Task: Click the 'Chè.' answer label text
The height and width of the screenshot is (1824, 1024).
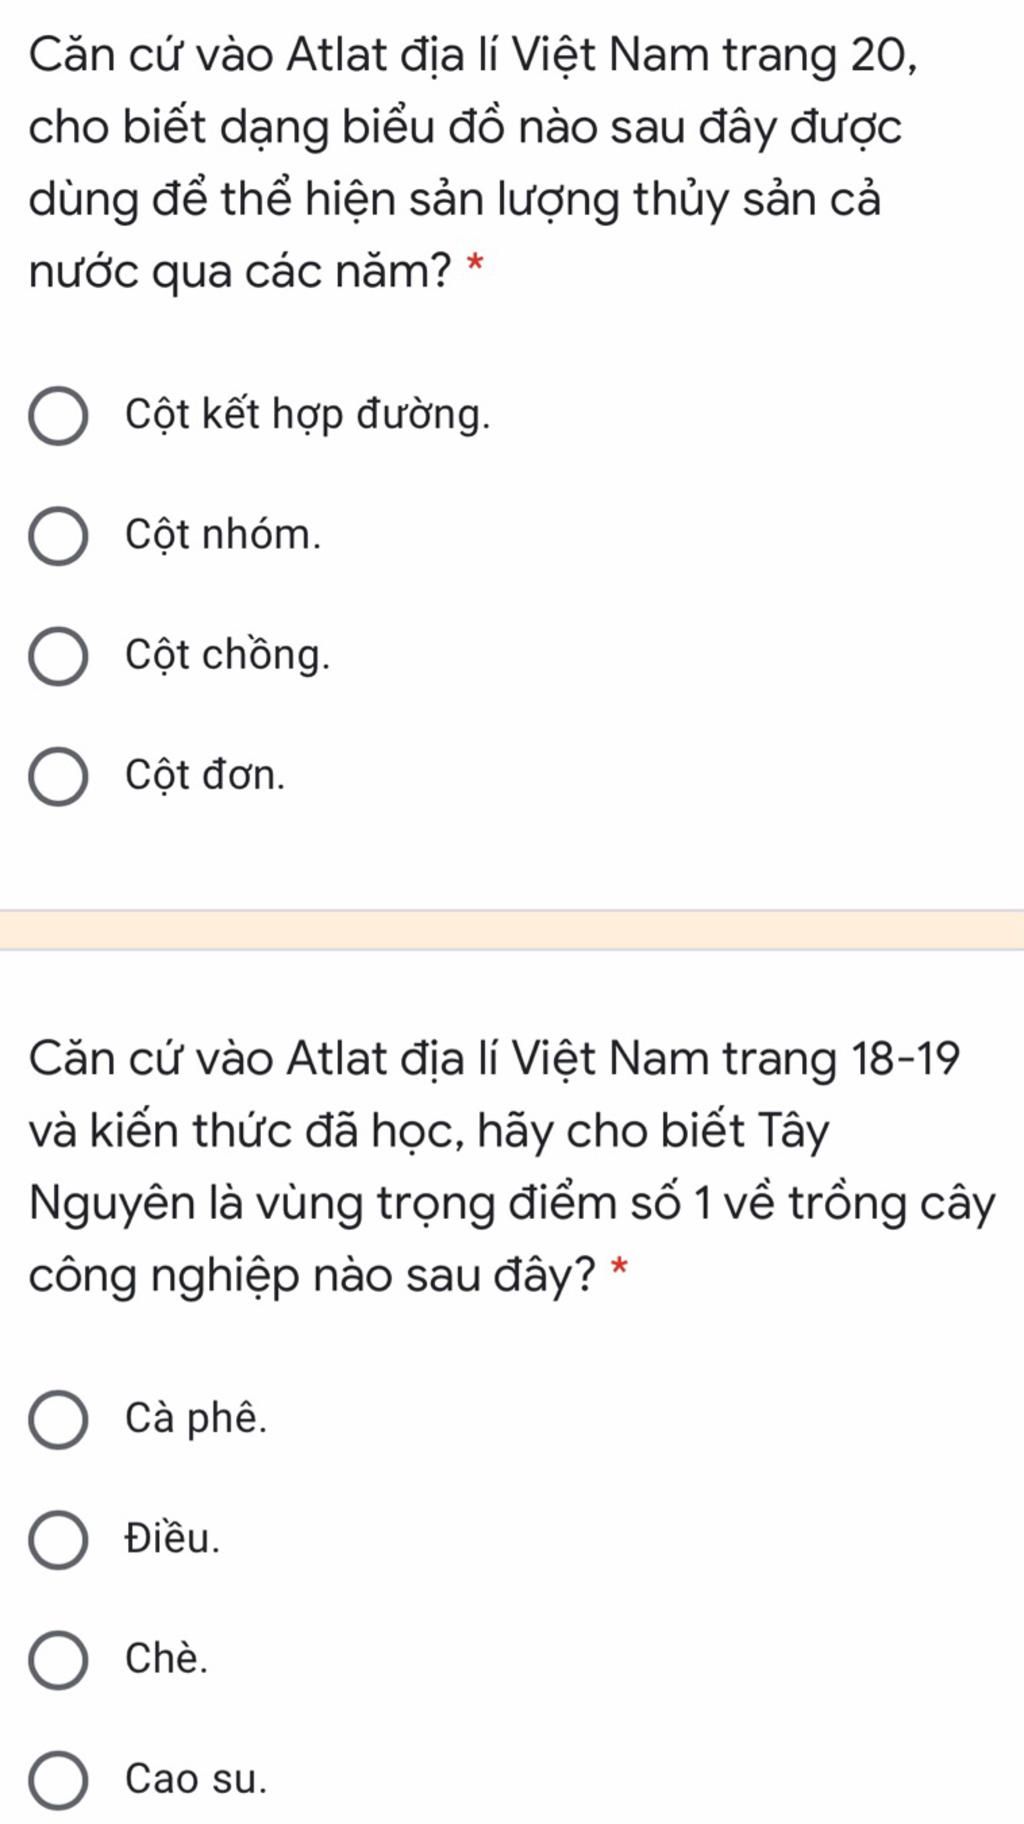Action: pyautogui.click(x=166, y=1659)
